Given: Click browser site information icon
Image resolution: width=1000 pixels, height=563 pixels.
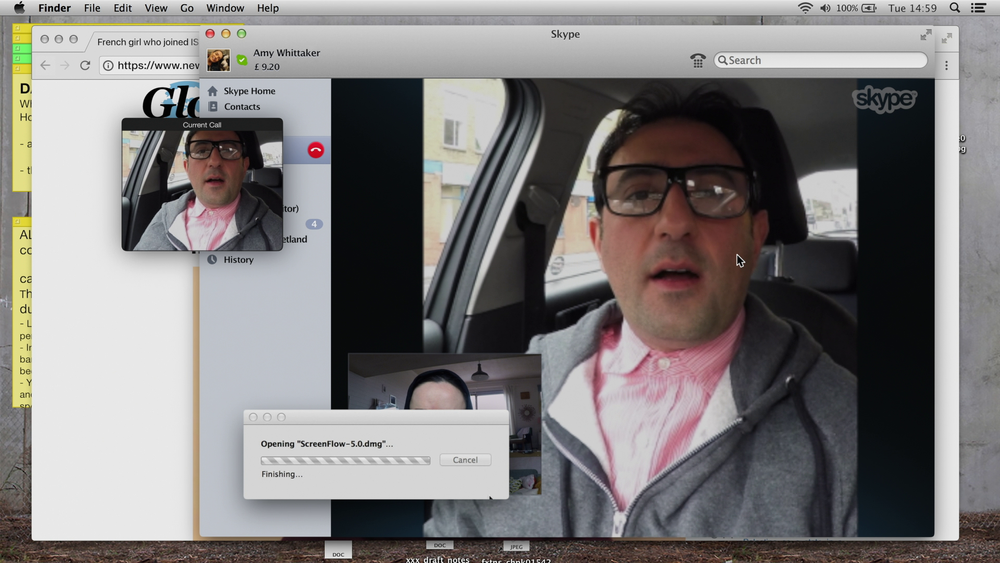Looking at the screenshot, I should pyautogui.click(x=108, y=65).
